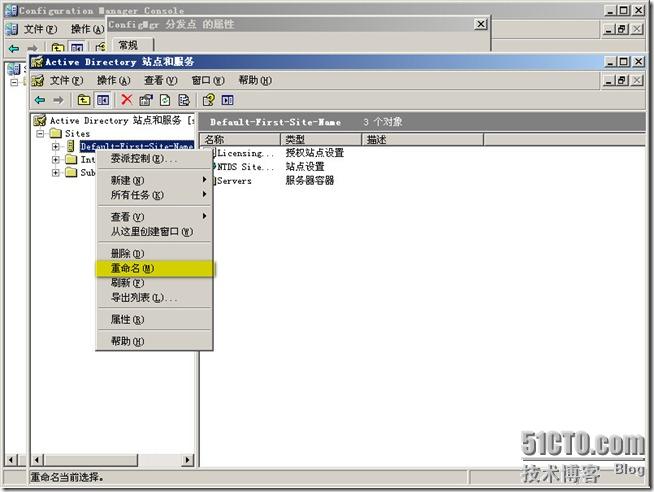This screenshot has height=492, width=654.
Task: Open the 新建(N) submenu arrow entry
Action: point(154,180)
